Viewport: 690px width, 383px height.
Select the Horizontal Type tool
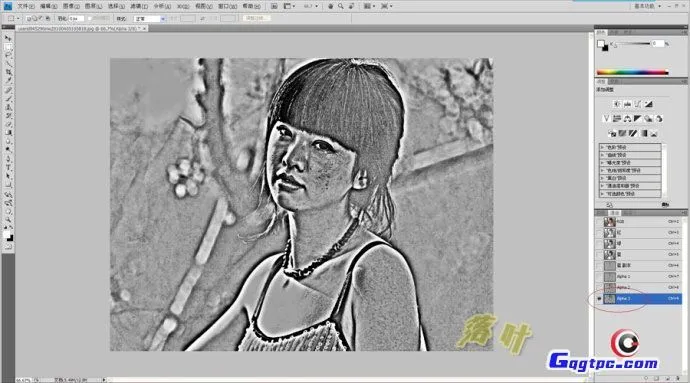pos(8,167)
